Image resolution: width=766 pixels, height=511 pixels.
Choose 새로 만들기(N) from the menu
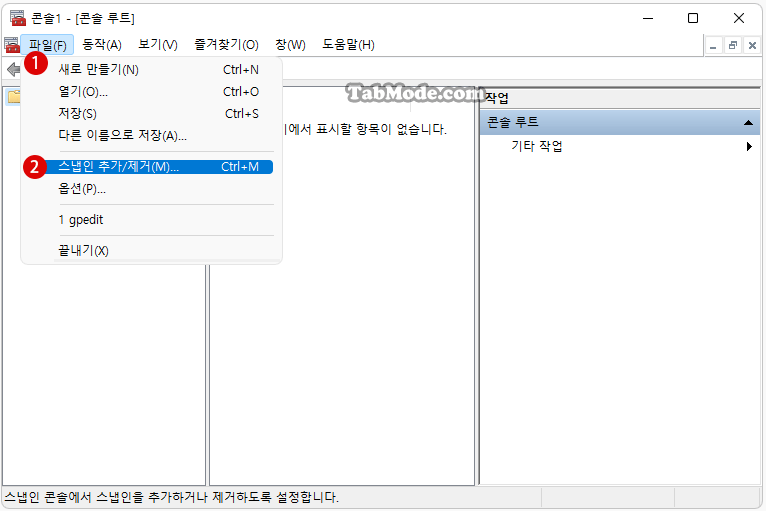coord(151,70)
